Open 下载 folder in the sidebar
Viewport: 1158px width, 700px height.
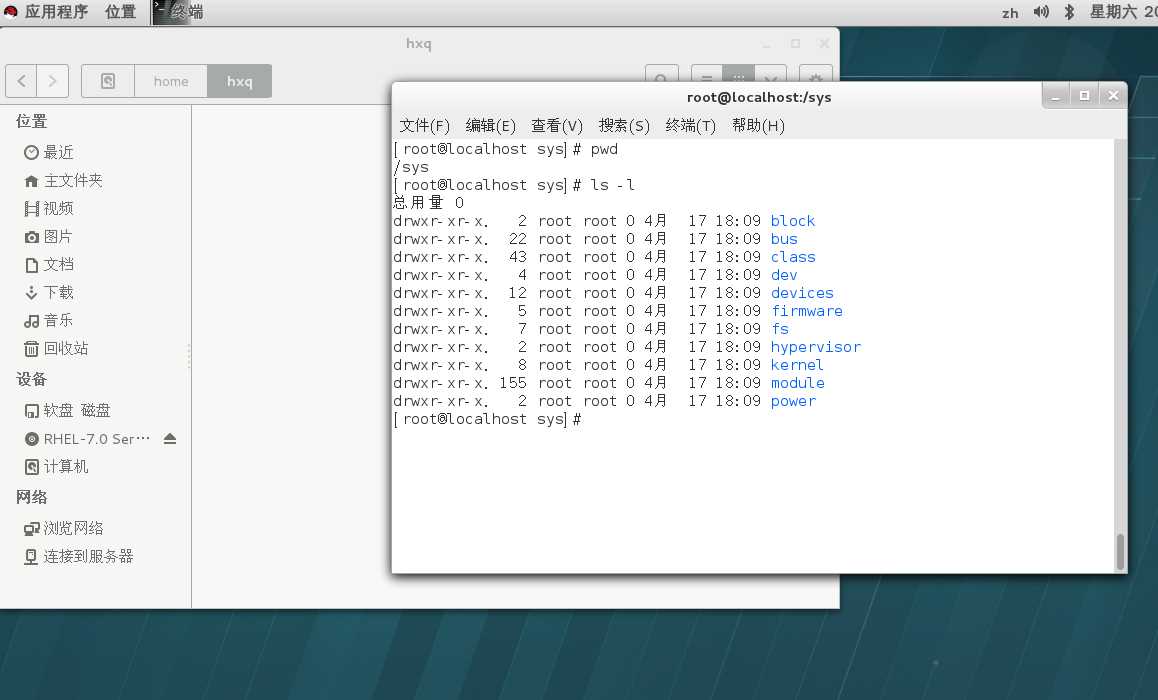pos(58,292)
